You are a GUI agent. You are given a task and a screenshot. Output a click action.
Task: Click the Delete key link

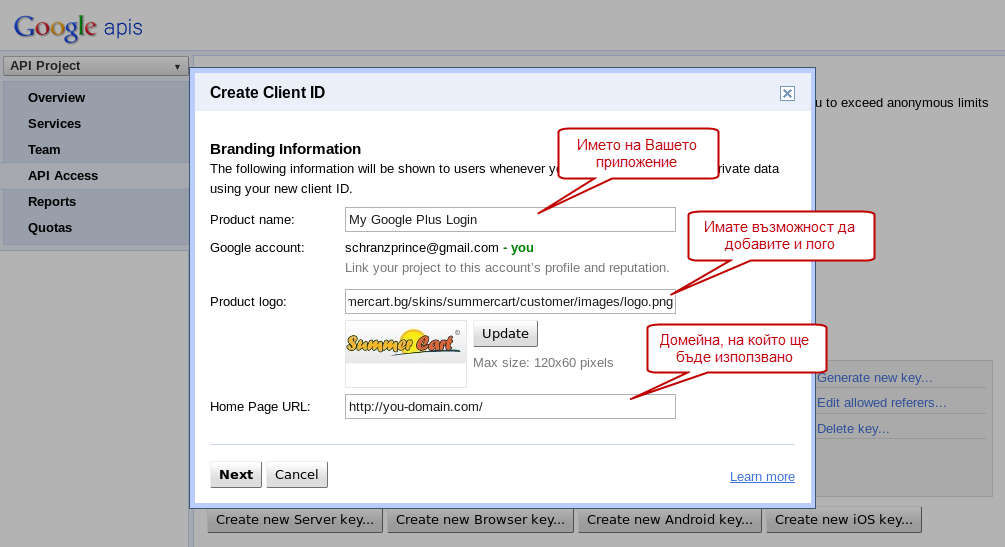[853, 429]
